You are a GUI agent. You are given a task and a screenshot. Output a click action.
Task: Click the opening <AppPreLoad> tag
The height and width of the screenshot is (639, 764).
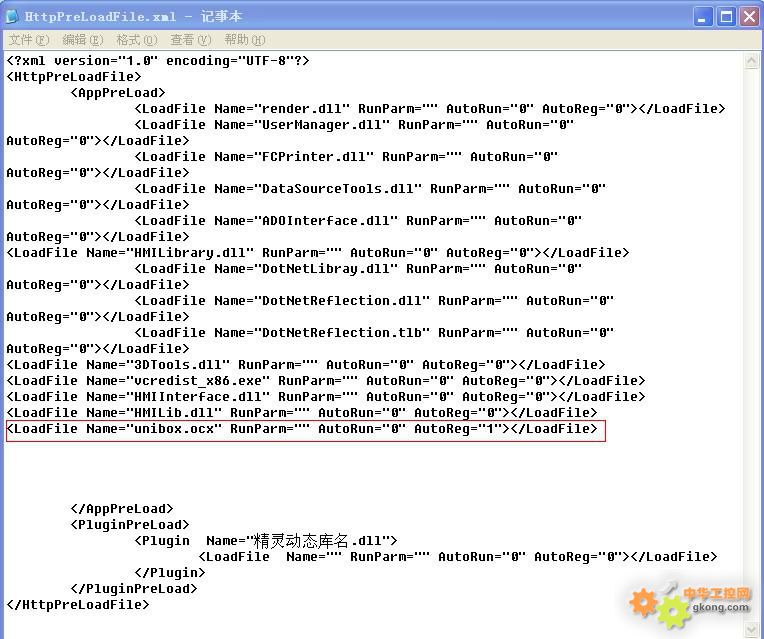point(118,93)
